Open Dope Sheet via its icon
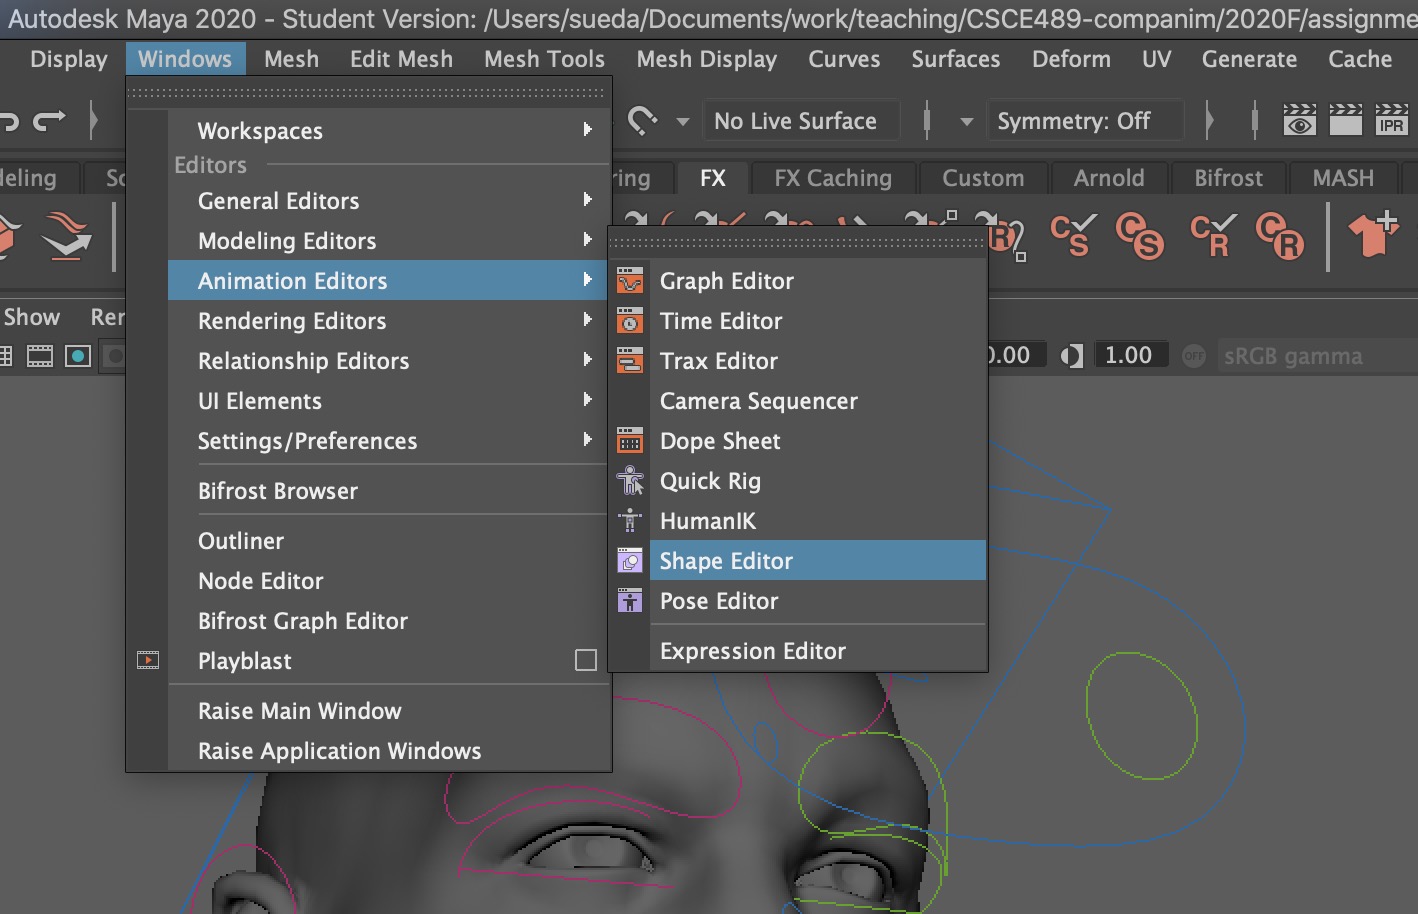1418x914 pixels. 630,441
